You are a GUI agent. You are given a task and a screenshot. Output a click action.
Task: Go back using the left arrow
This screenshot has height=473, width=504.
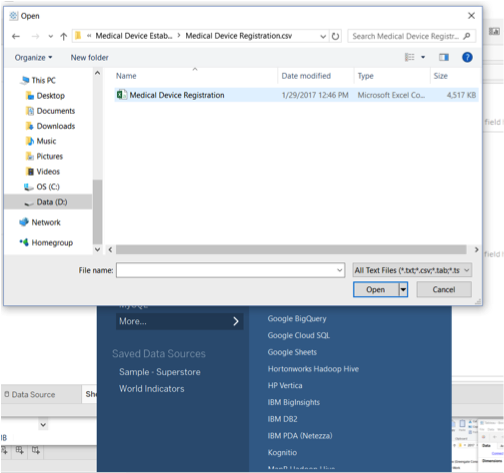pyautogui.click(x=16, y=36)
